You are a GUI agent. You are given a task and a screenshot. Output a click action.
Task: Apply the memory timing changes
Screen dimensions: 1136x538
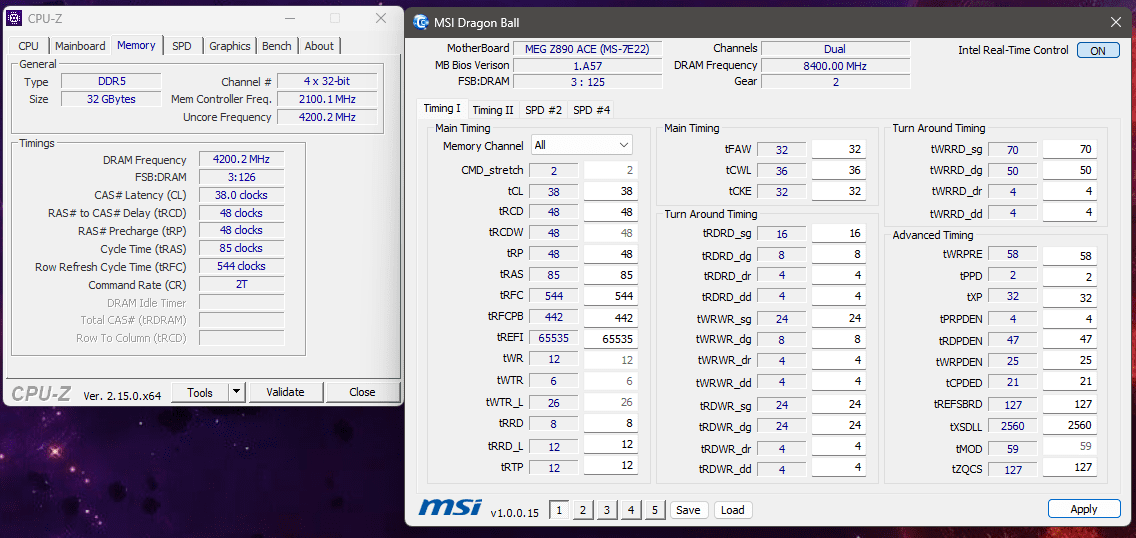1084,509
